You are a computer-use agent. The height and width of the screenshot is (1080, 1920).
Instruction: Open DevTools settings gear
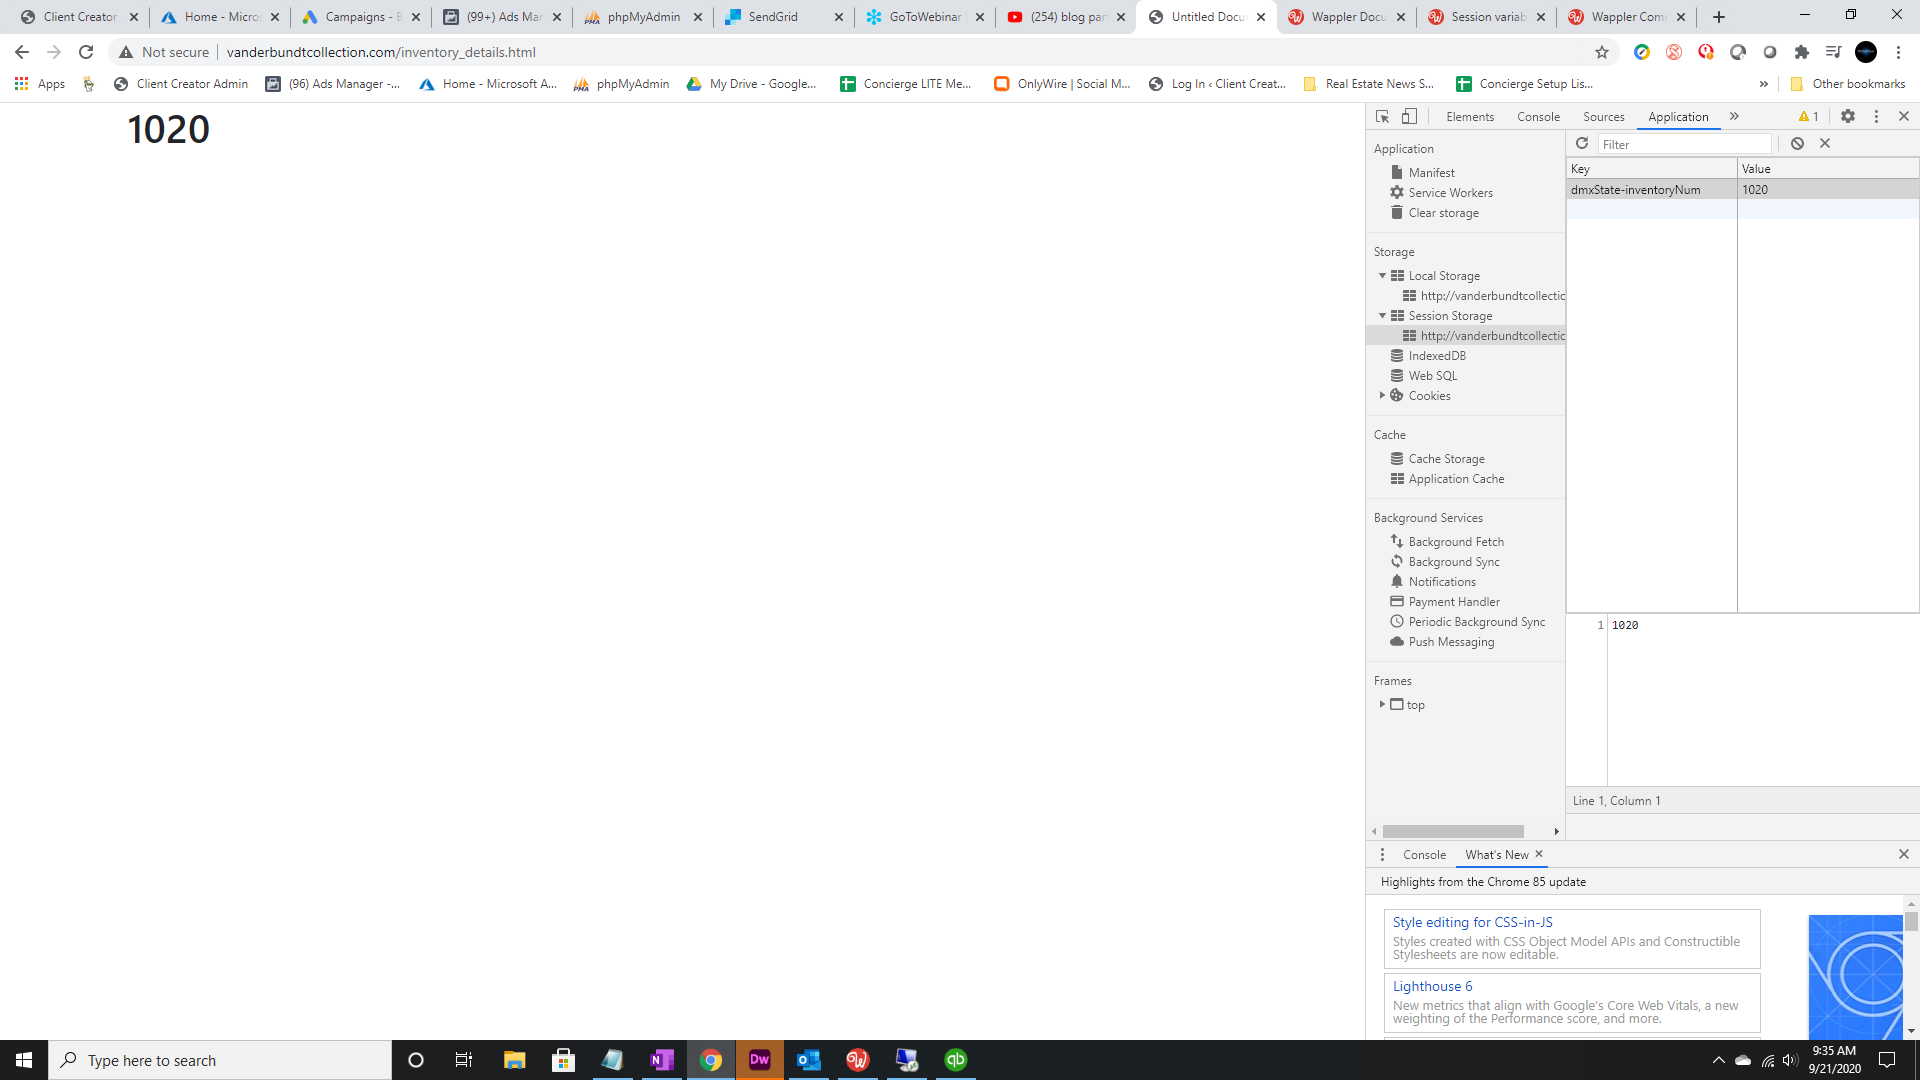pos(1848,117)
